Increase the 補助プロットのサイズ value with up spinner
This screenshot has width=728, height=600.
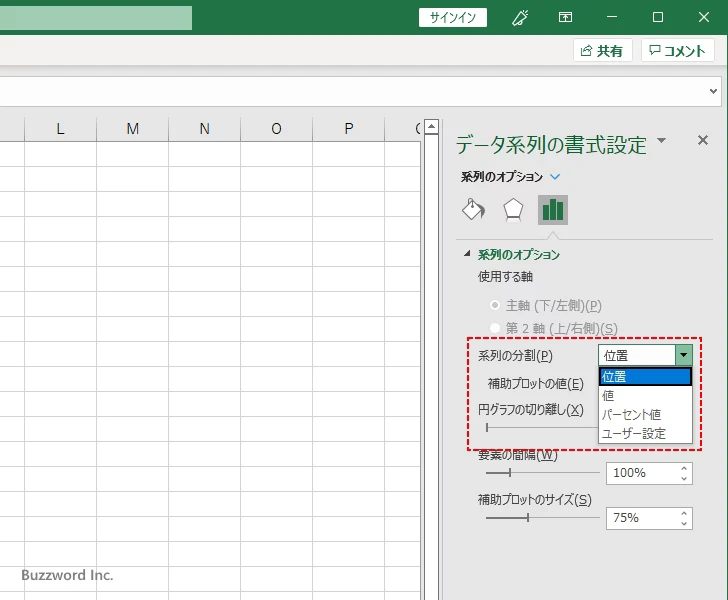pyautogui.click(x=684, y=513)
